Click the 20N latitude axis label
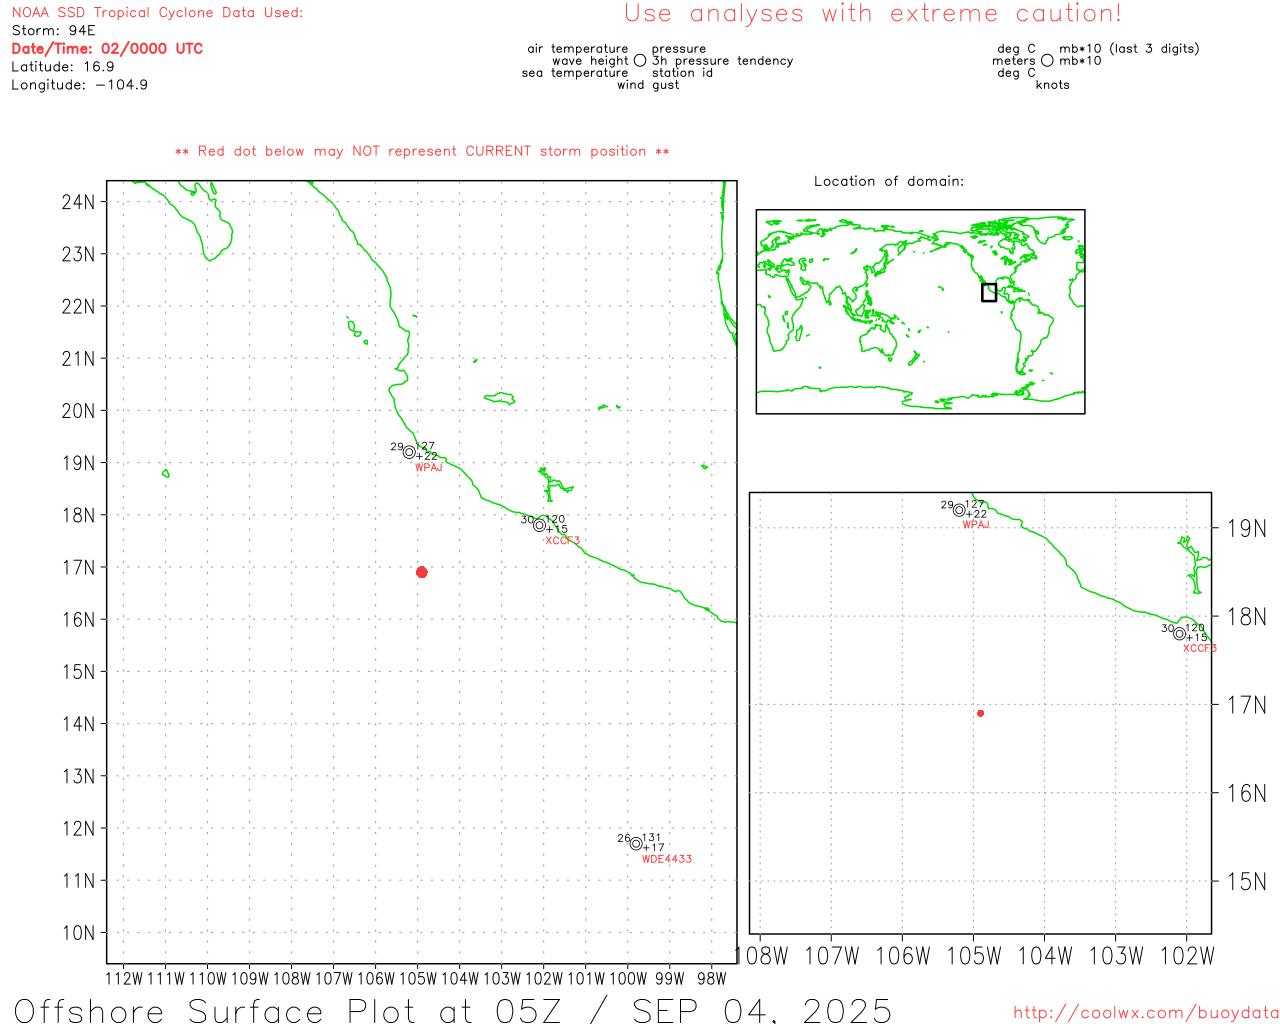Image resolution: width=1280 pixels, height=1024 pixels. pos(78,411)
